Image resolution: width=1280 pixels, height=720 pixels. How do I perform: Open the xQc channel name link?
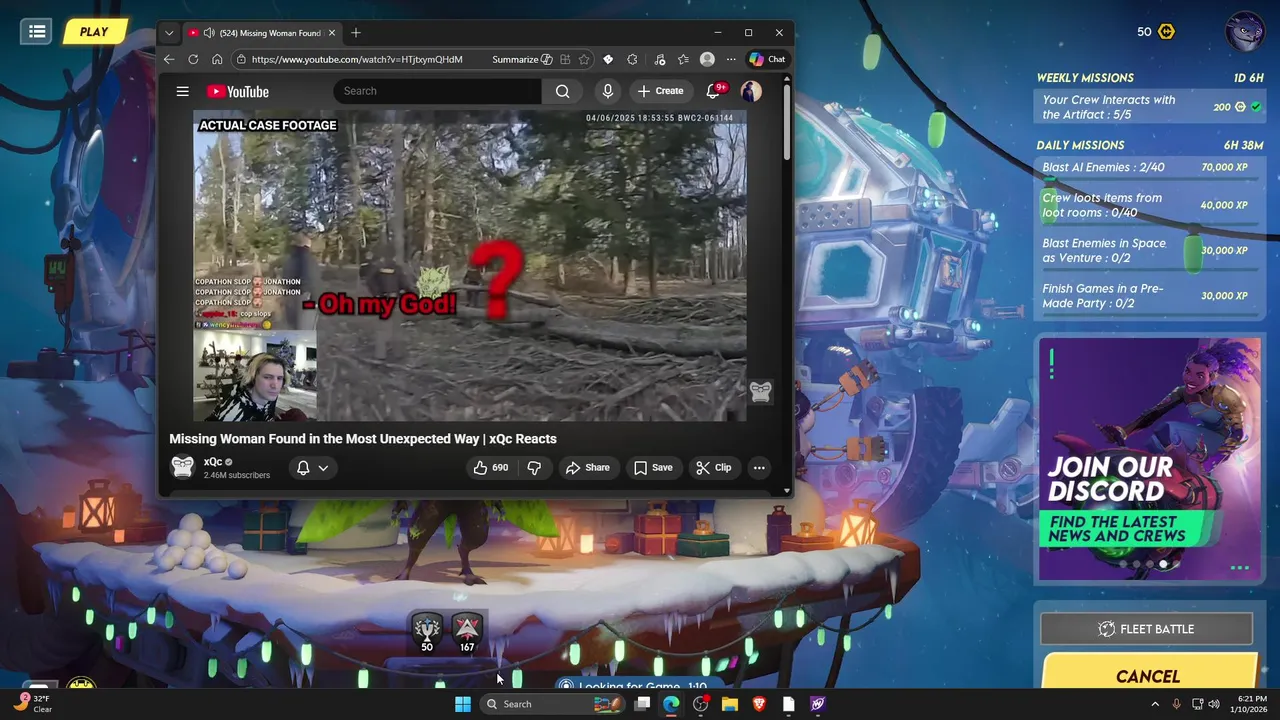213,462
